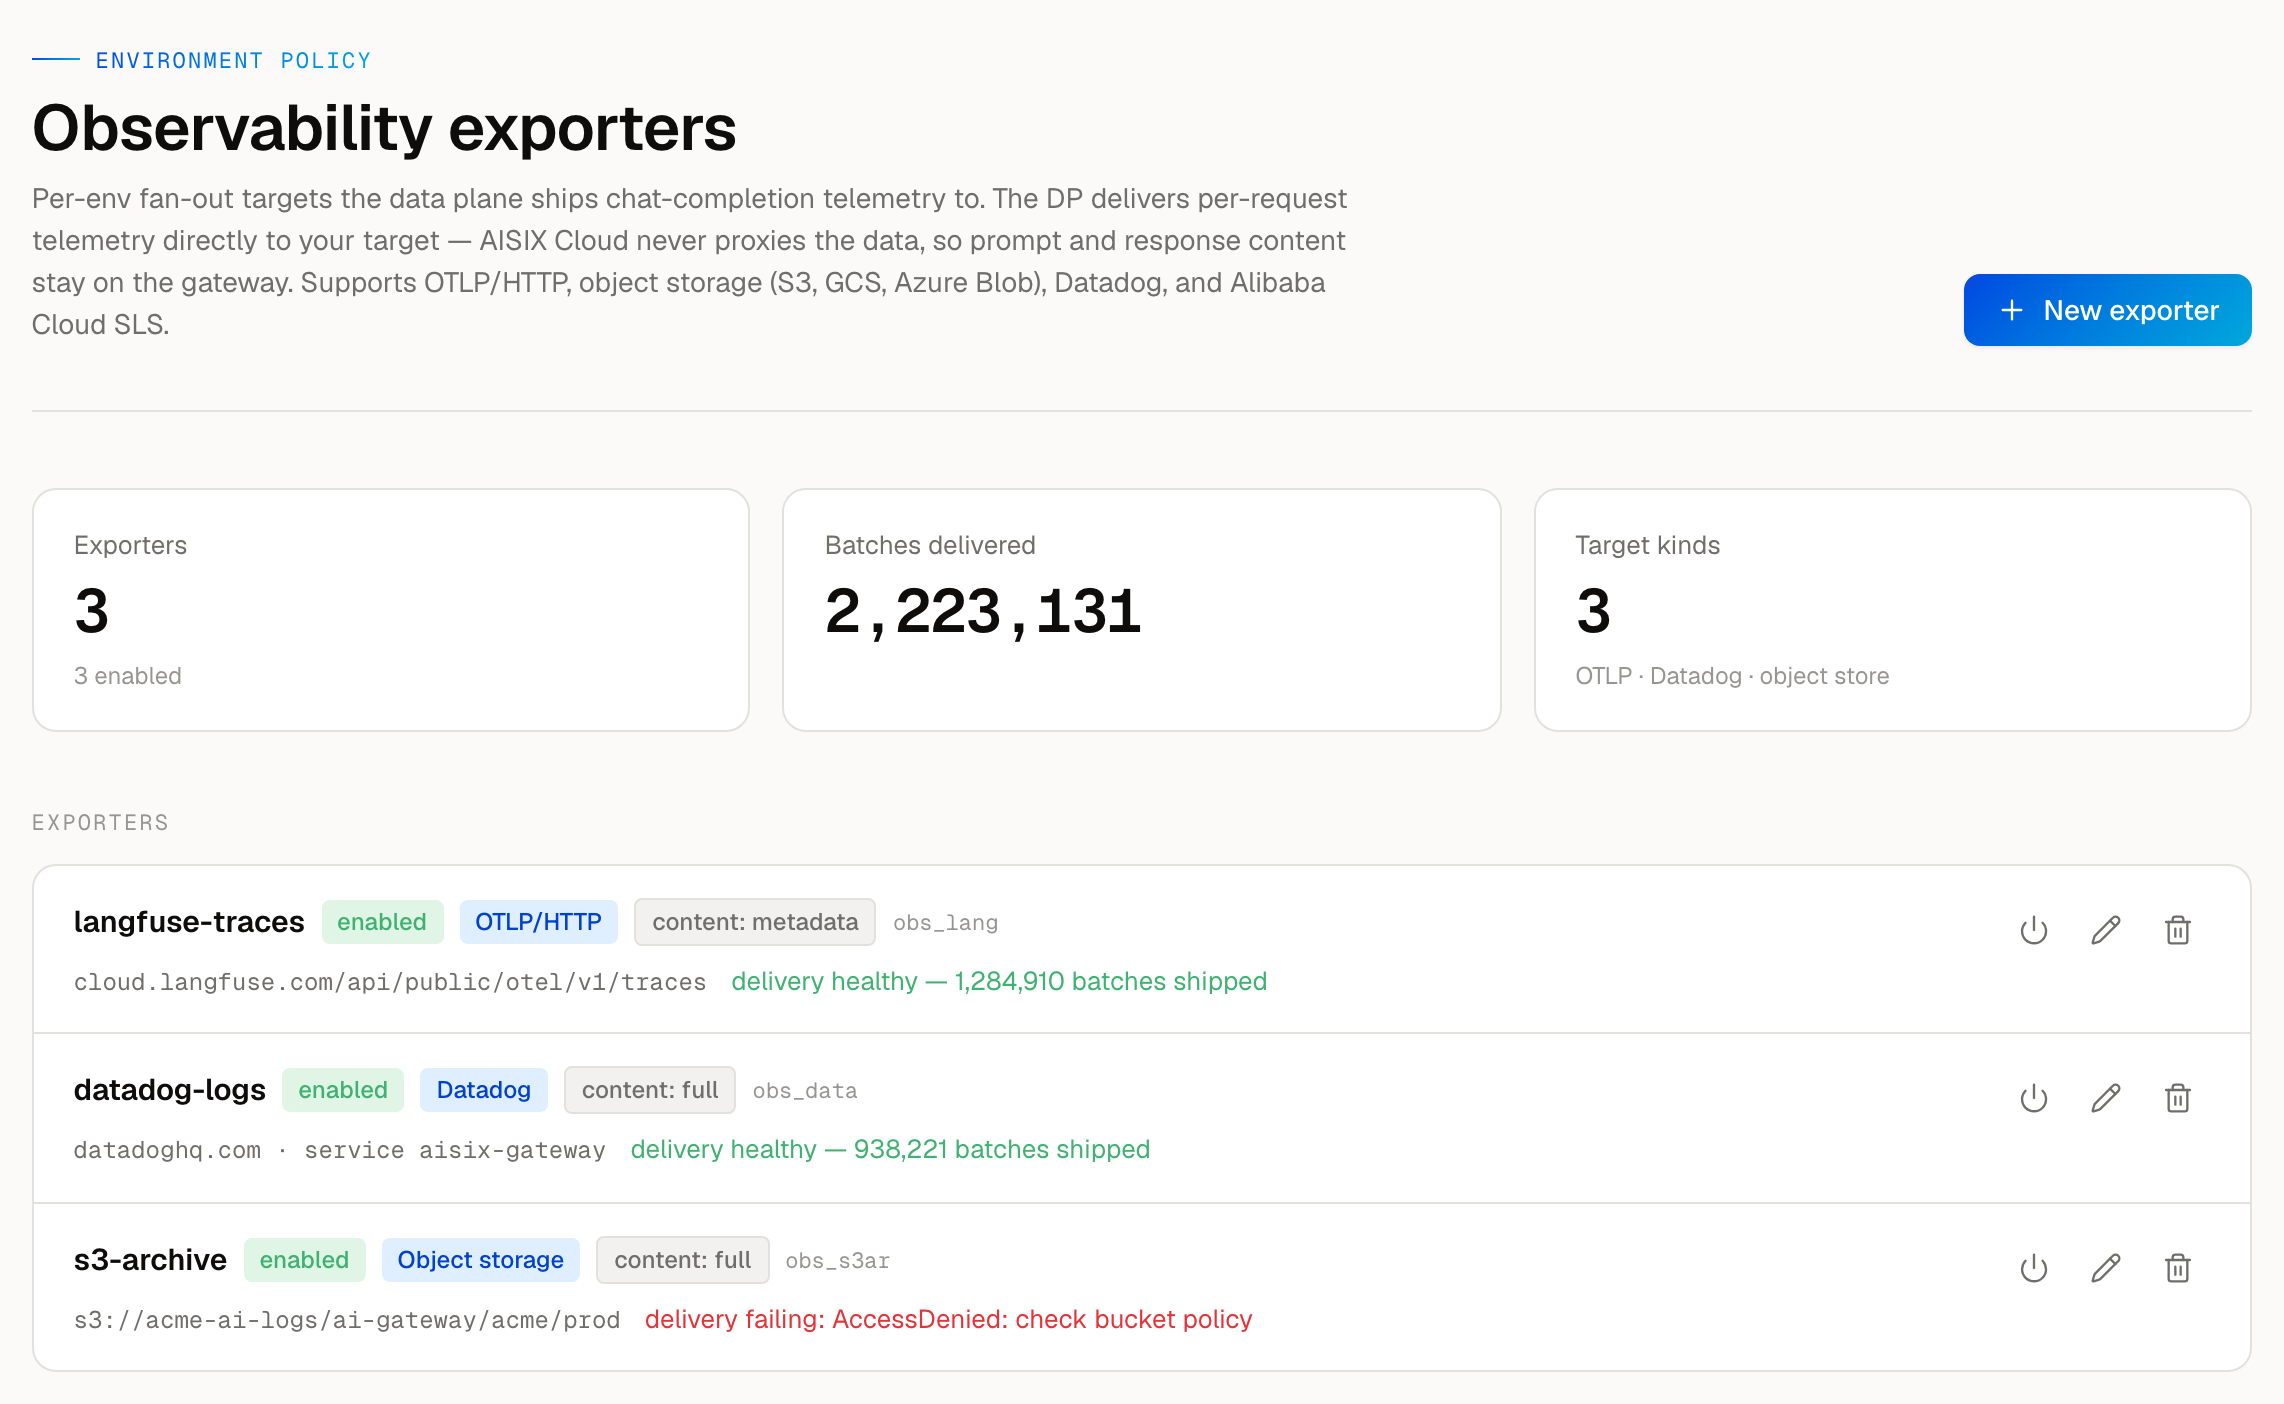The height and width of the screenshot is (1404, 2284).
Task: Open the Target kinds summary card
Action: point(1893,610)
